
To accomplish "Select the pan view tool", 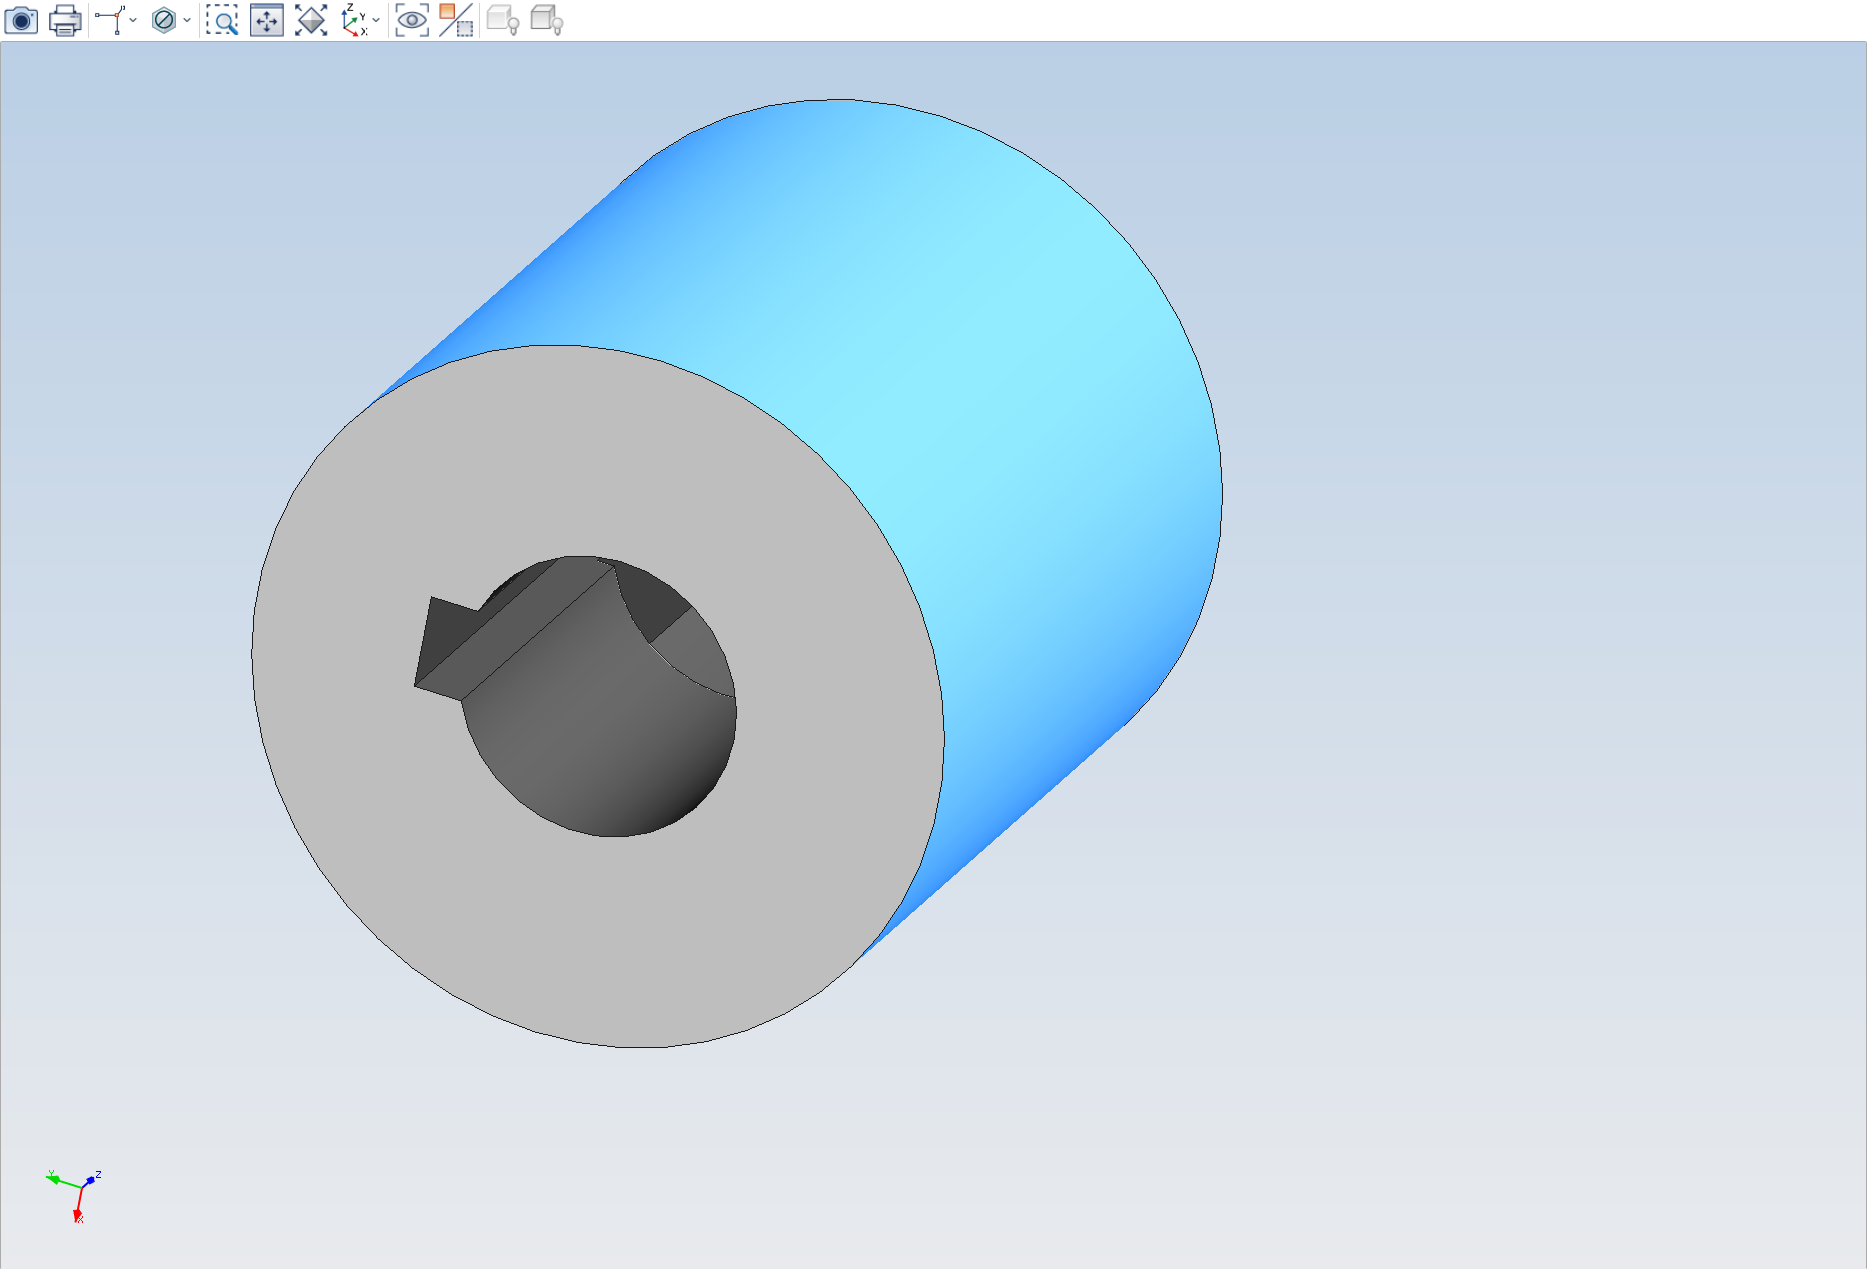I will point(267,20).
